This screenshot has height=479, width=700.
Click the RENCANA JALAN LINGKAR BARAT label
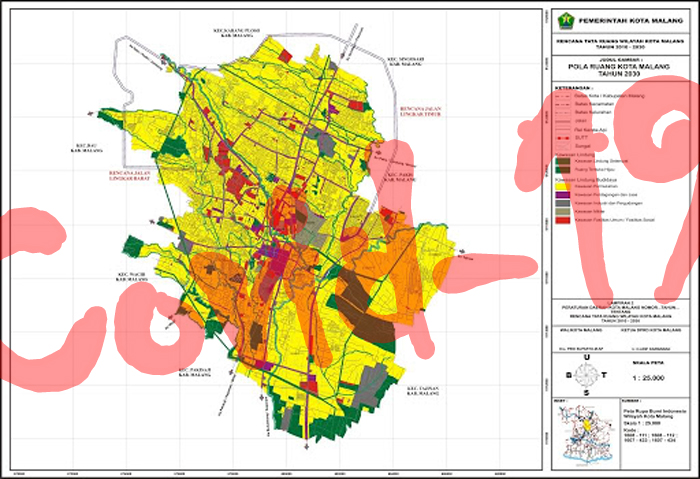130,175
